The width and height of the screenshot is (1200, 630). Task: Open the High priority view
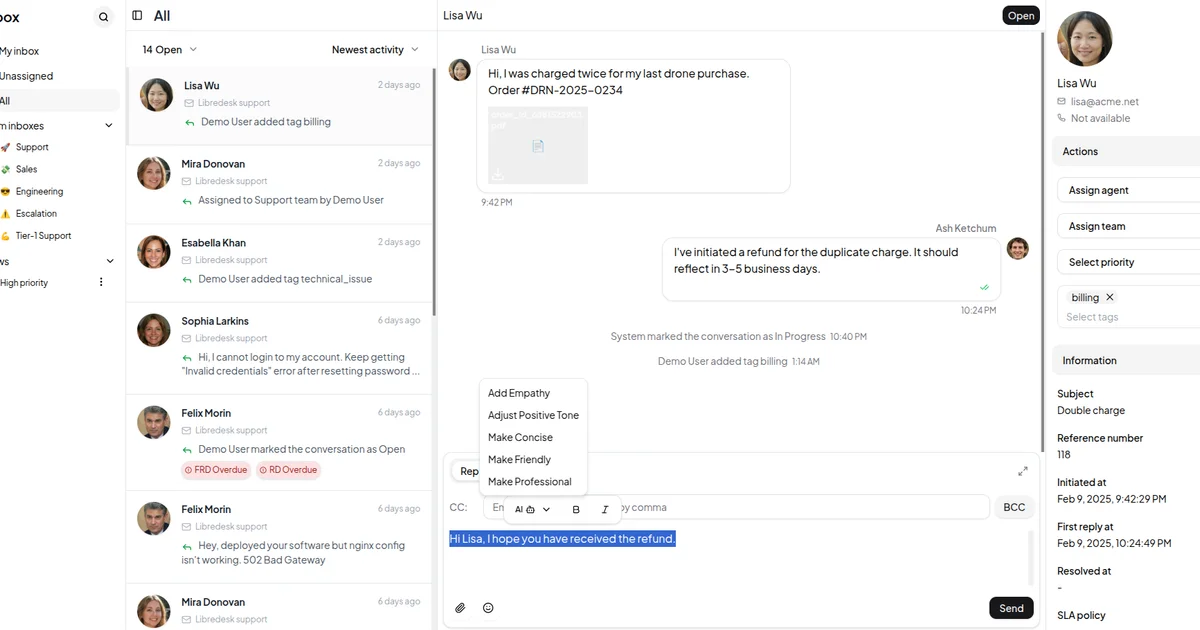point(24,282)
